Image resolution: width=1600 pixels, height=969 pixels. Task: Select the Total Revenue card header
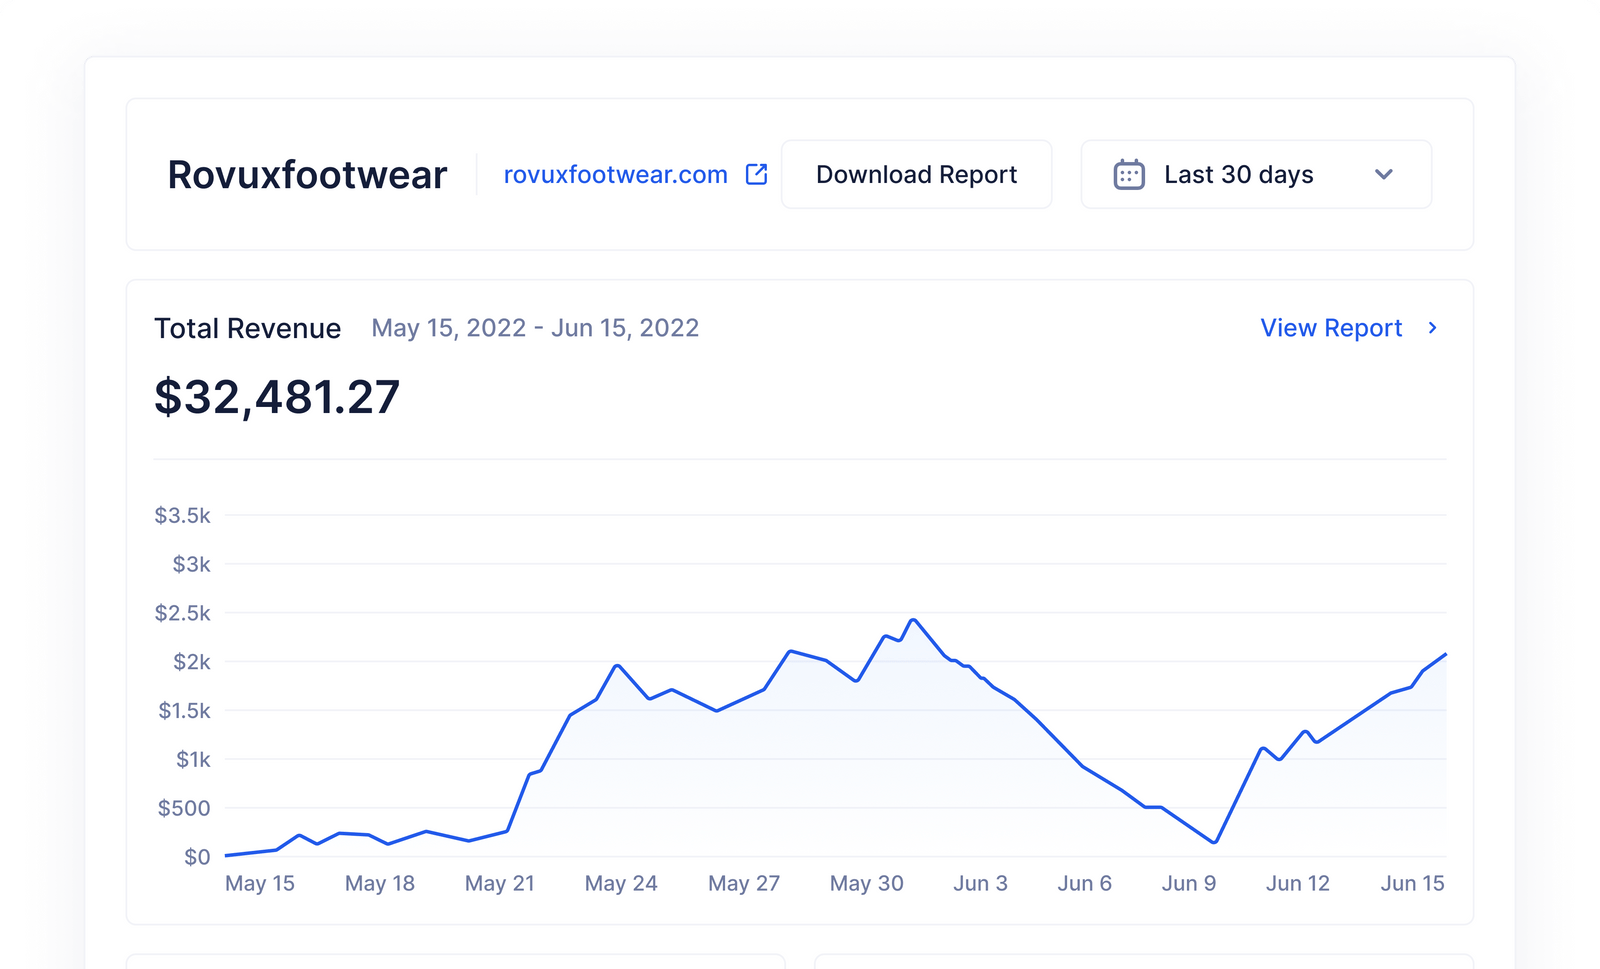(x=247, y=328)
